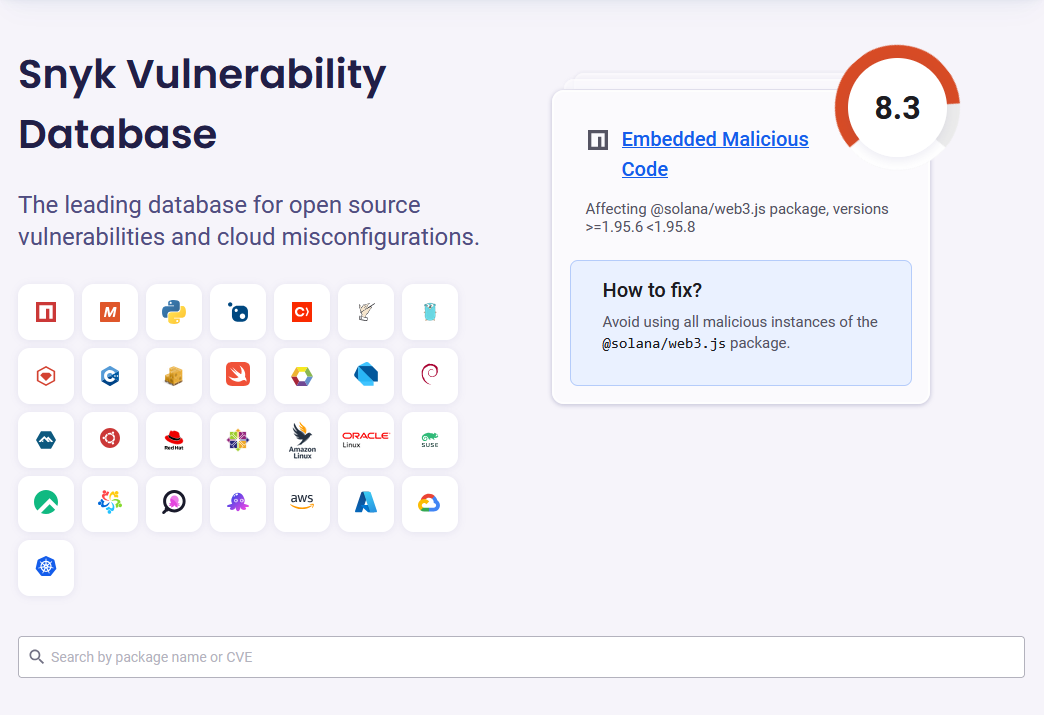Click the 8.3 severity score gauge
1044x715 pixels.
(898, 107)
